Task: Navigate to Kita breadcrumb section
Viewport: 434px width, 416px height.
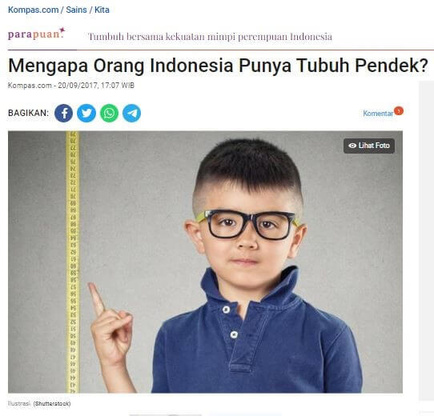Action: pyautogui.click(x=102, y=10)
